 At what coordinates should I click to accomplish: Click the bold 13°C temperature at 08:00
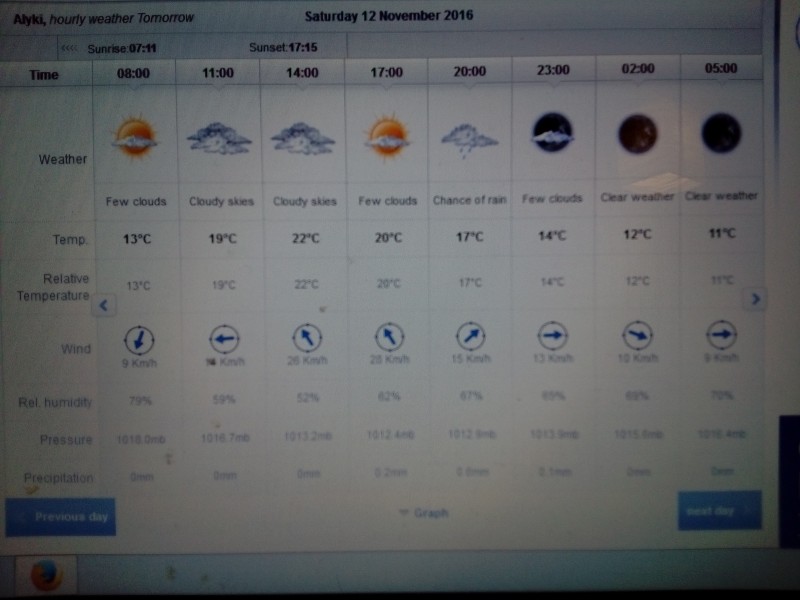pos(137,239)
